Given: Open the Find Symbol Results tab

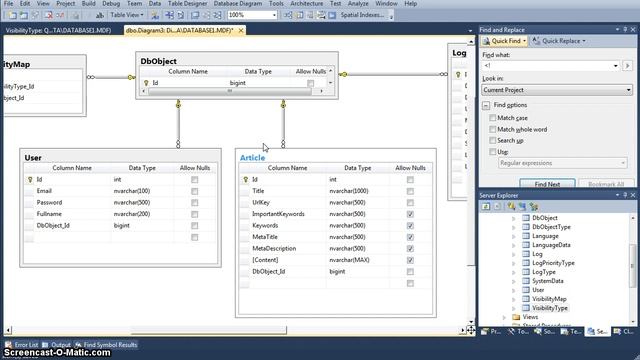Looking at the screenshot, I should [105, 345].
